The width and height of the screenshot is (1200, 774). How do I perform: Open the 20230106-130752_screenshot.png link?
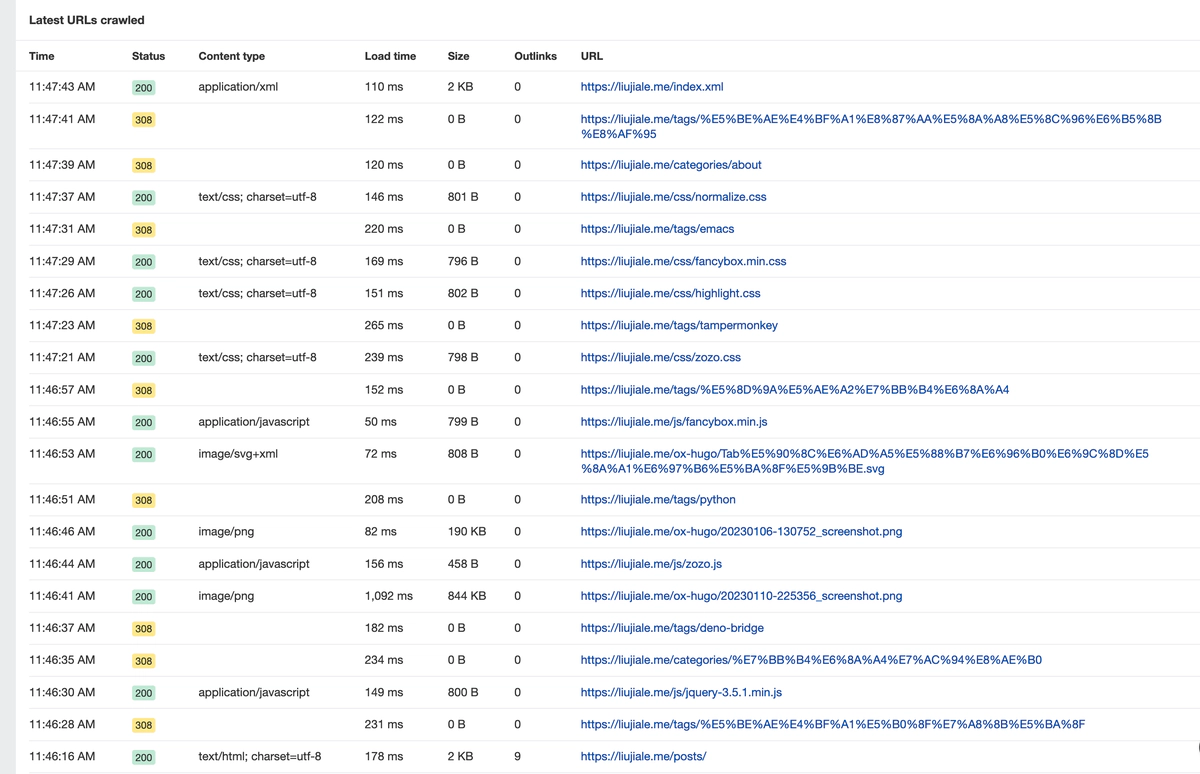(741, 532)
